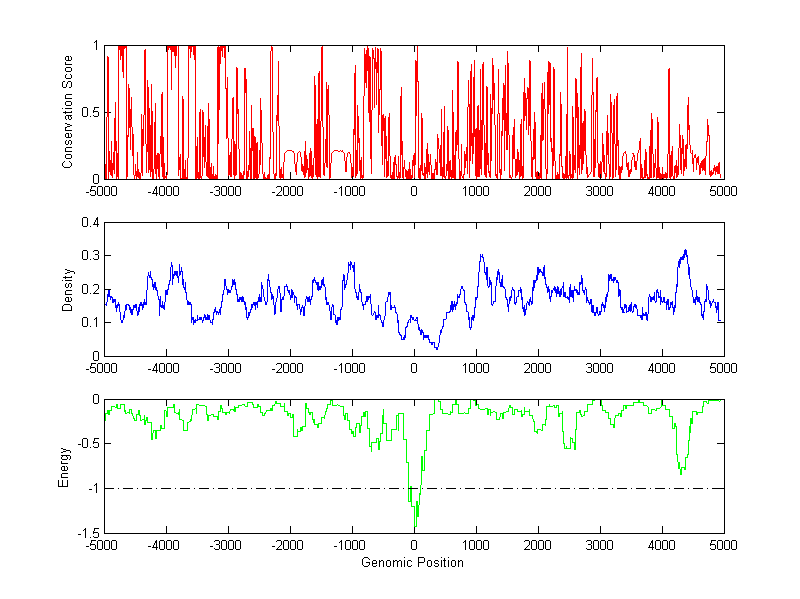Click the green energy dip near position 4300
Image resolution: width=800 pixels, height=599 pixels.
point(681,470)
